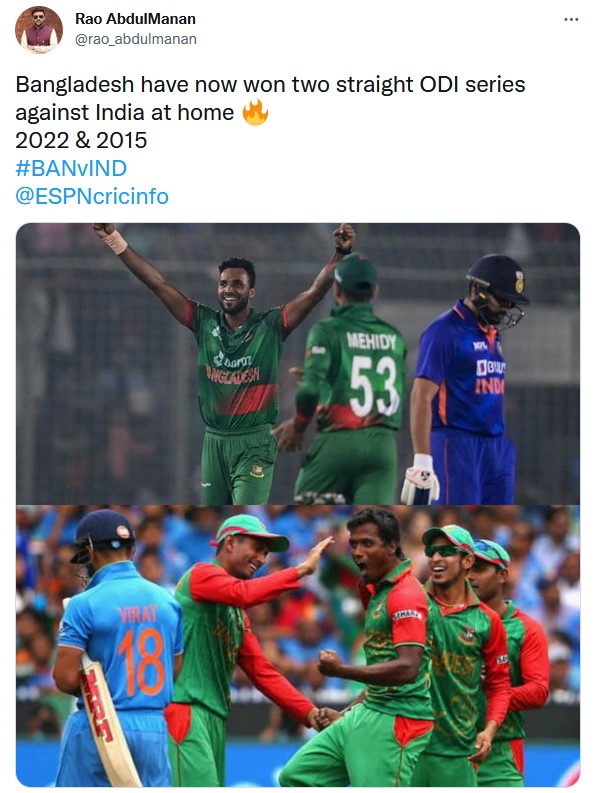Image resolution: width=597 pixels, height=793 pixels.
Task: Click Rao AbdulManan's profile avatar
Action: click(x=39, y=30)
